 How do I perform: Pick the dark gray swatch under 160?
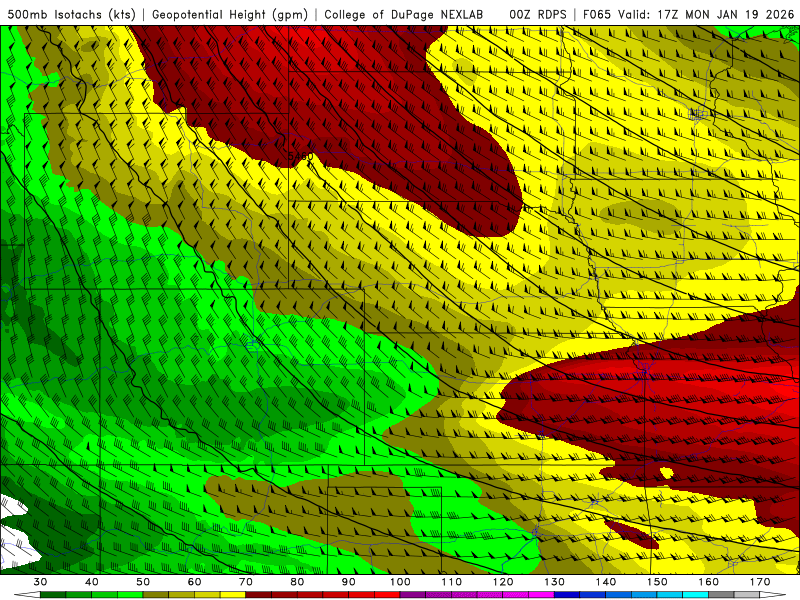721,595
